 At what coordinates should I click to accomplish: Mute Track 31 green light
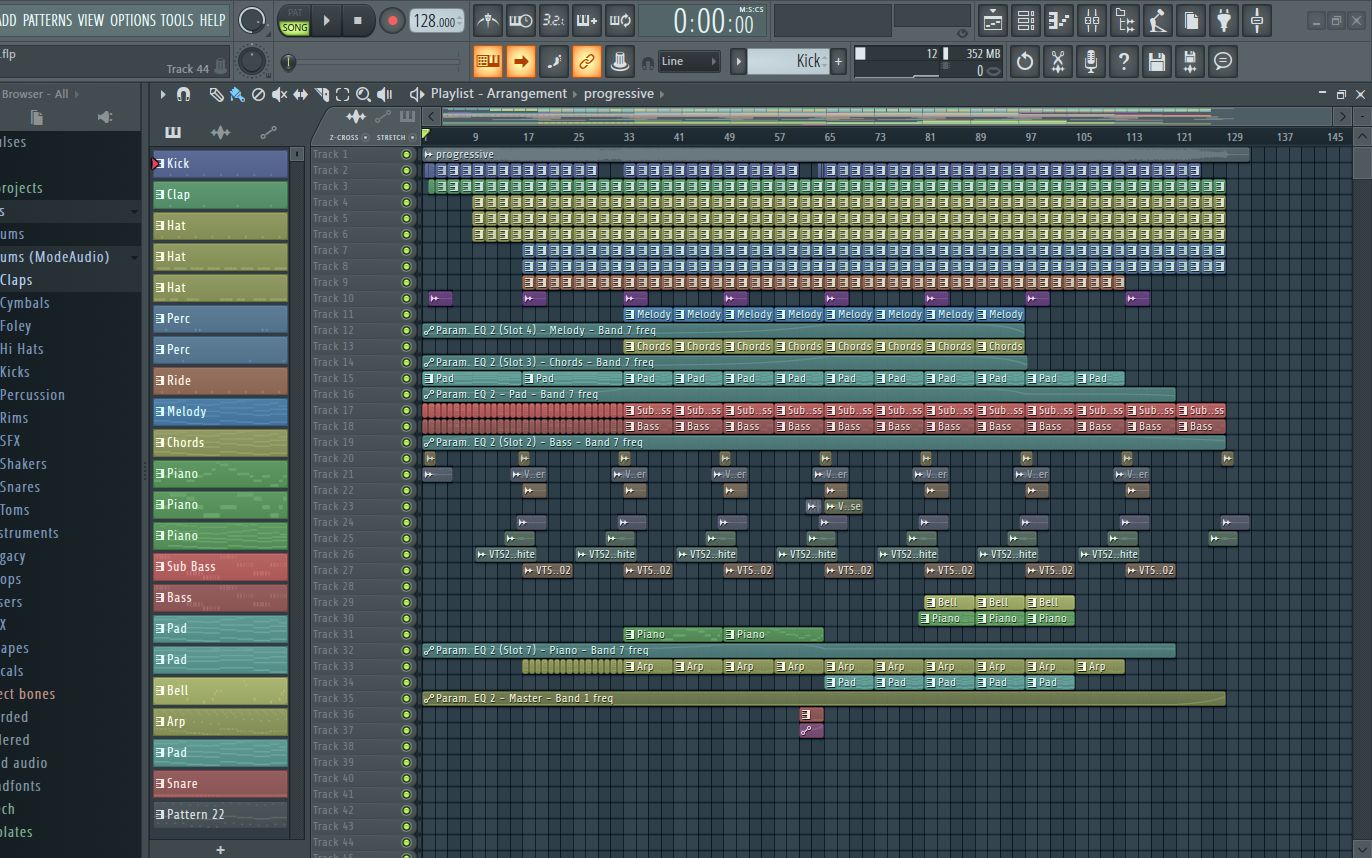pos(406,634)
